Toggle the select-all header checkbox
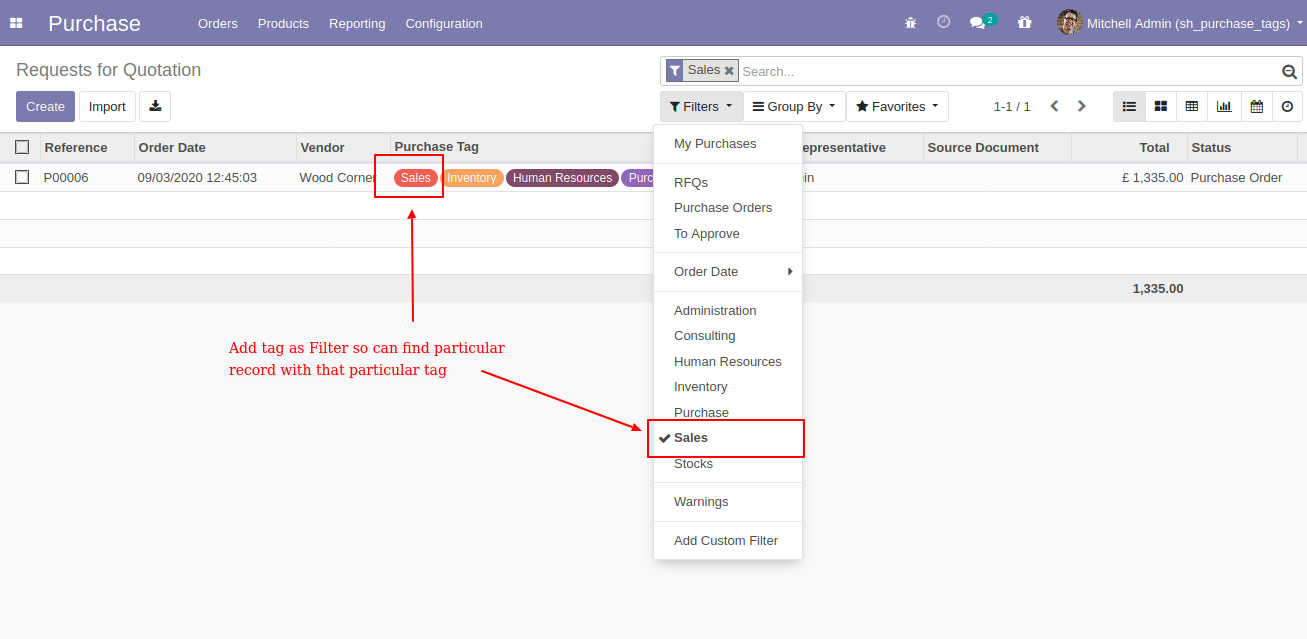The width and height of the screenshot is (1307, 639). (22, 147)
